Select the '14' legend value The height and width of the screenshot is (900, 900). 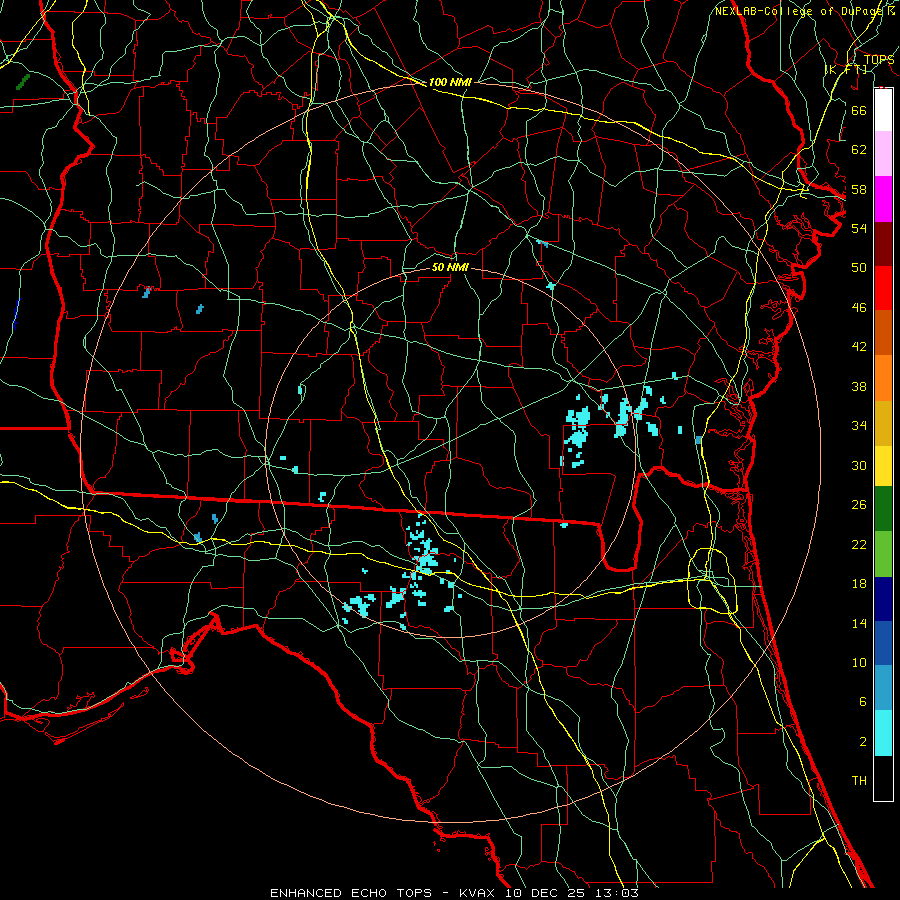(859, 623)
